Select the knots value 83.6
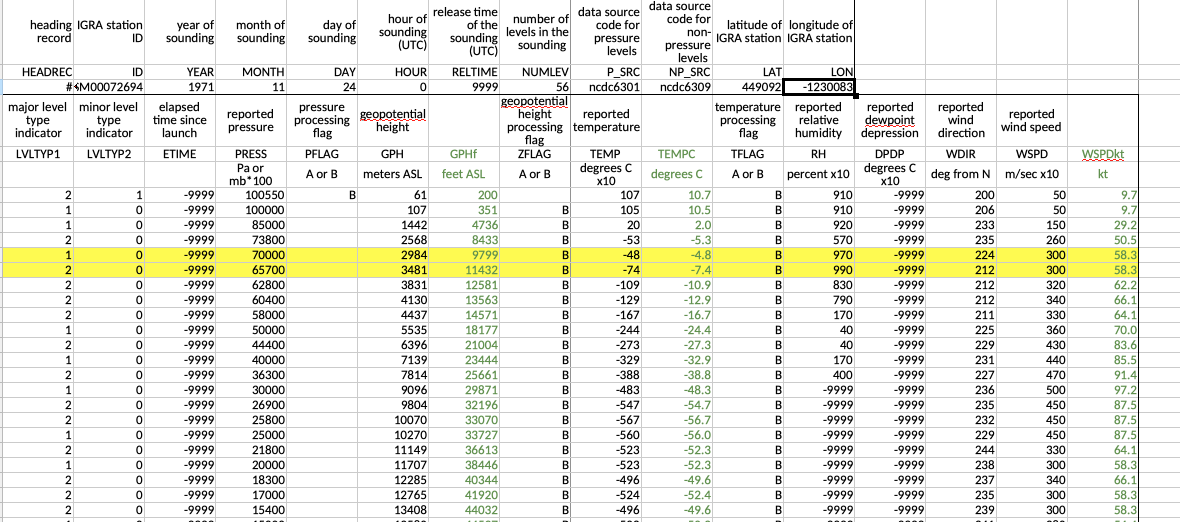 tap(1102, 344)
